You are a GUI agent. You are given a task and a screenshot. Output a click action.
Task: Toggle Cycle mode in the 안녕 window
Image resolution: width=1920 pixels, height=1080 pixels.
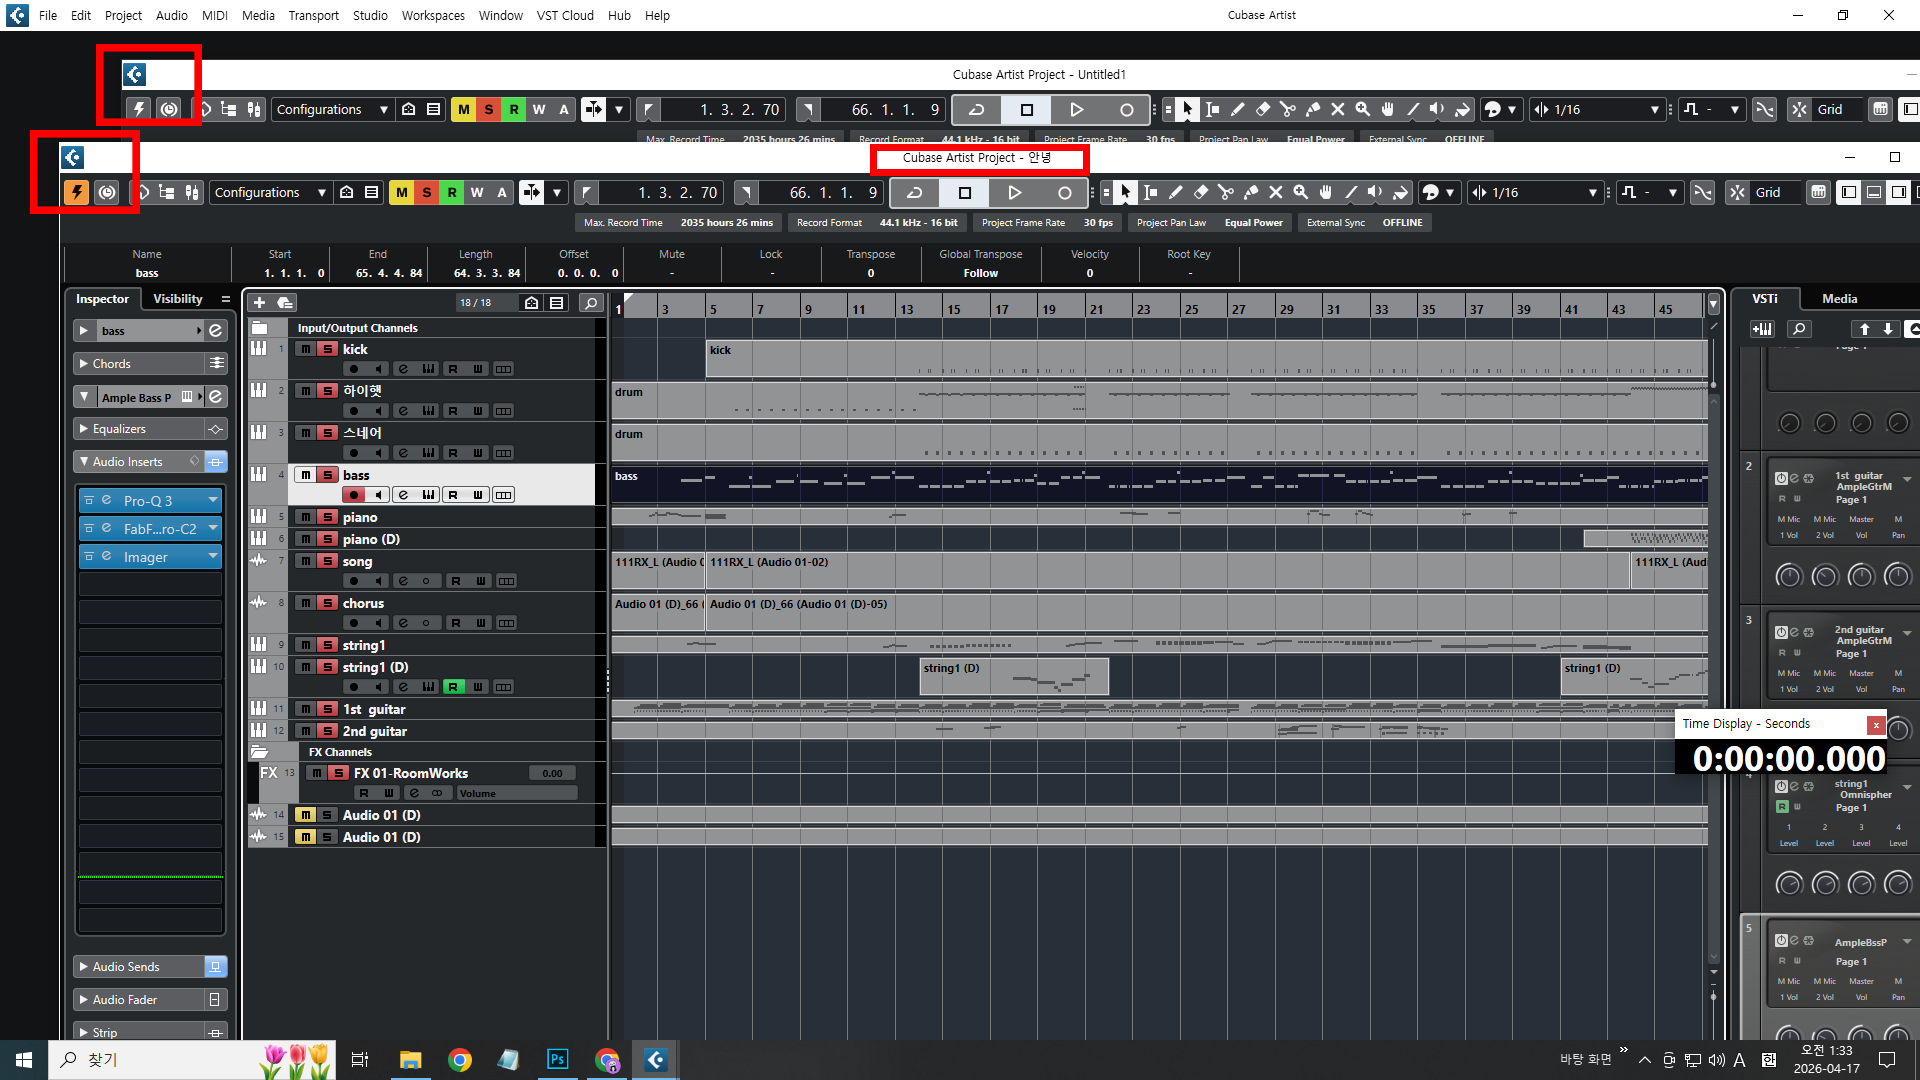[914, 193]
